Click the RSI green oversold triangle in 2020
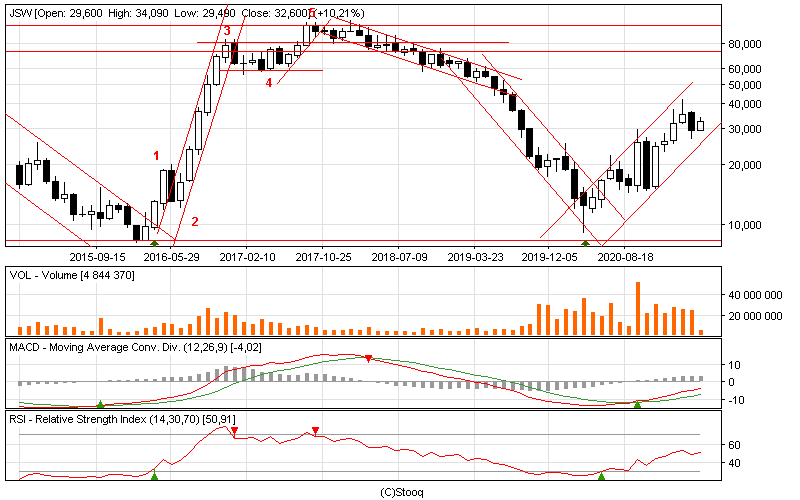This screenshot has height=500, width=800. (601, 476)
